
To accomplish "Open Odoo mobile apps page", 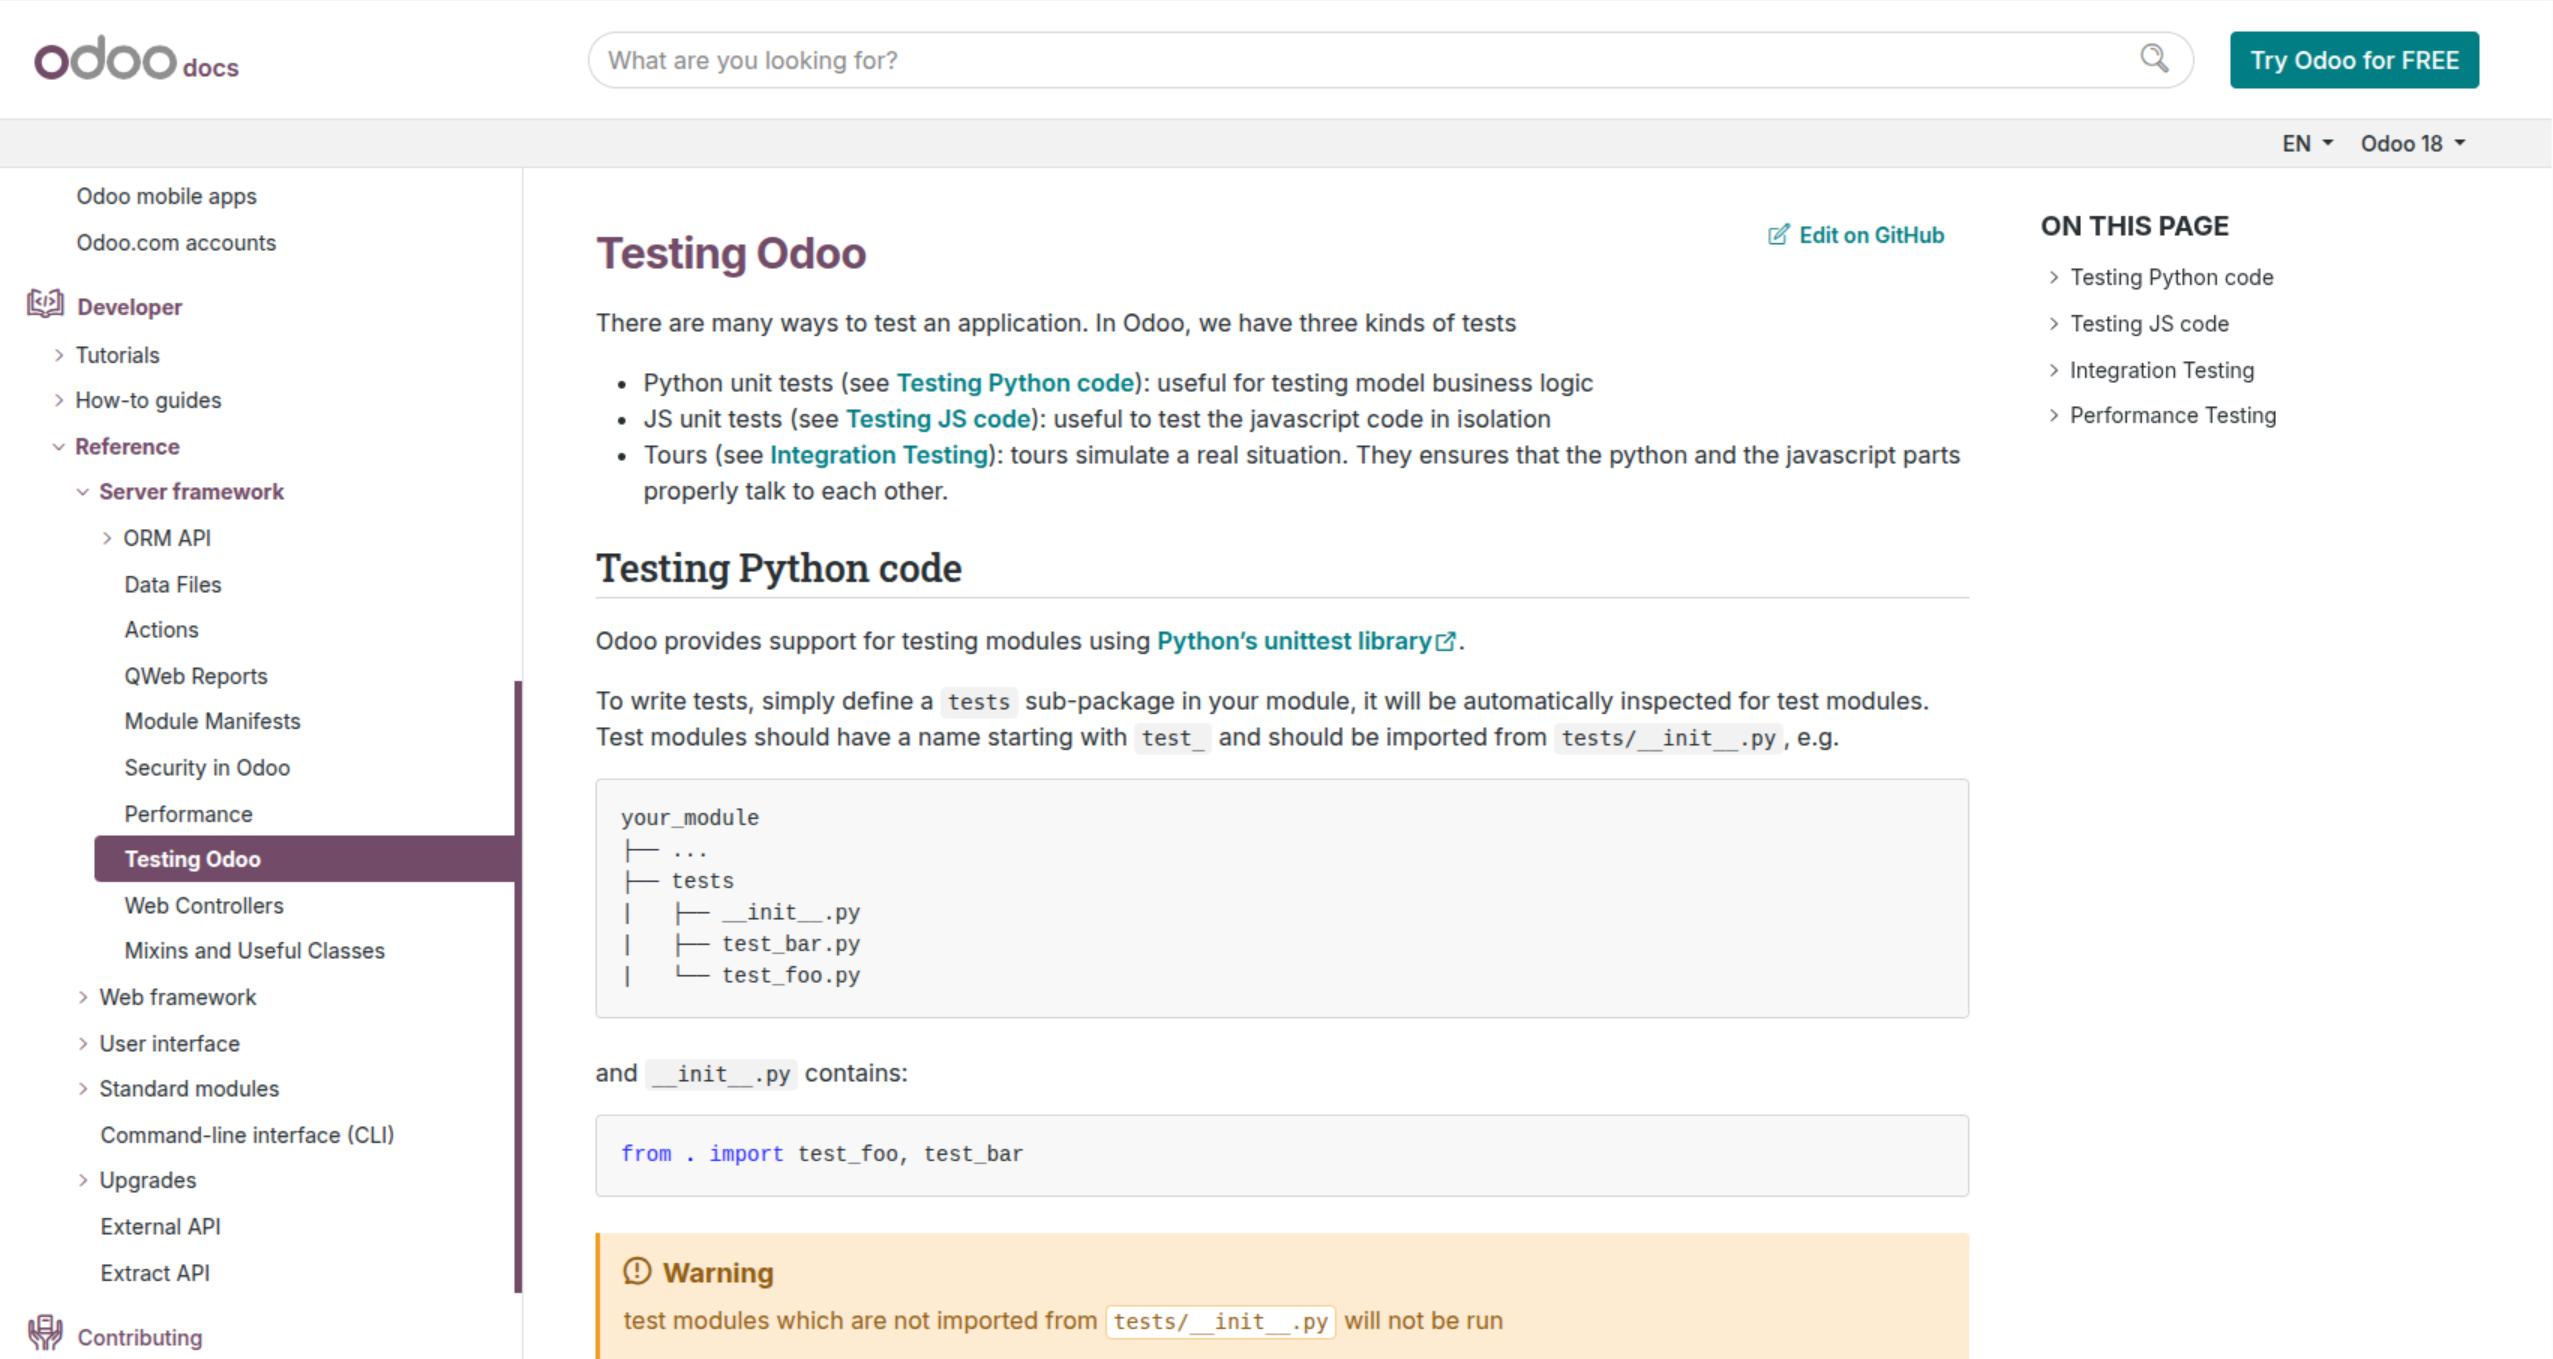I will tap(166, 196).
